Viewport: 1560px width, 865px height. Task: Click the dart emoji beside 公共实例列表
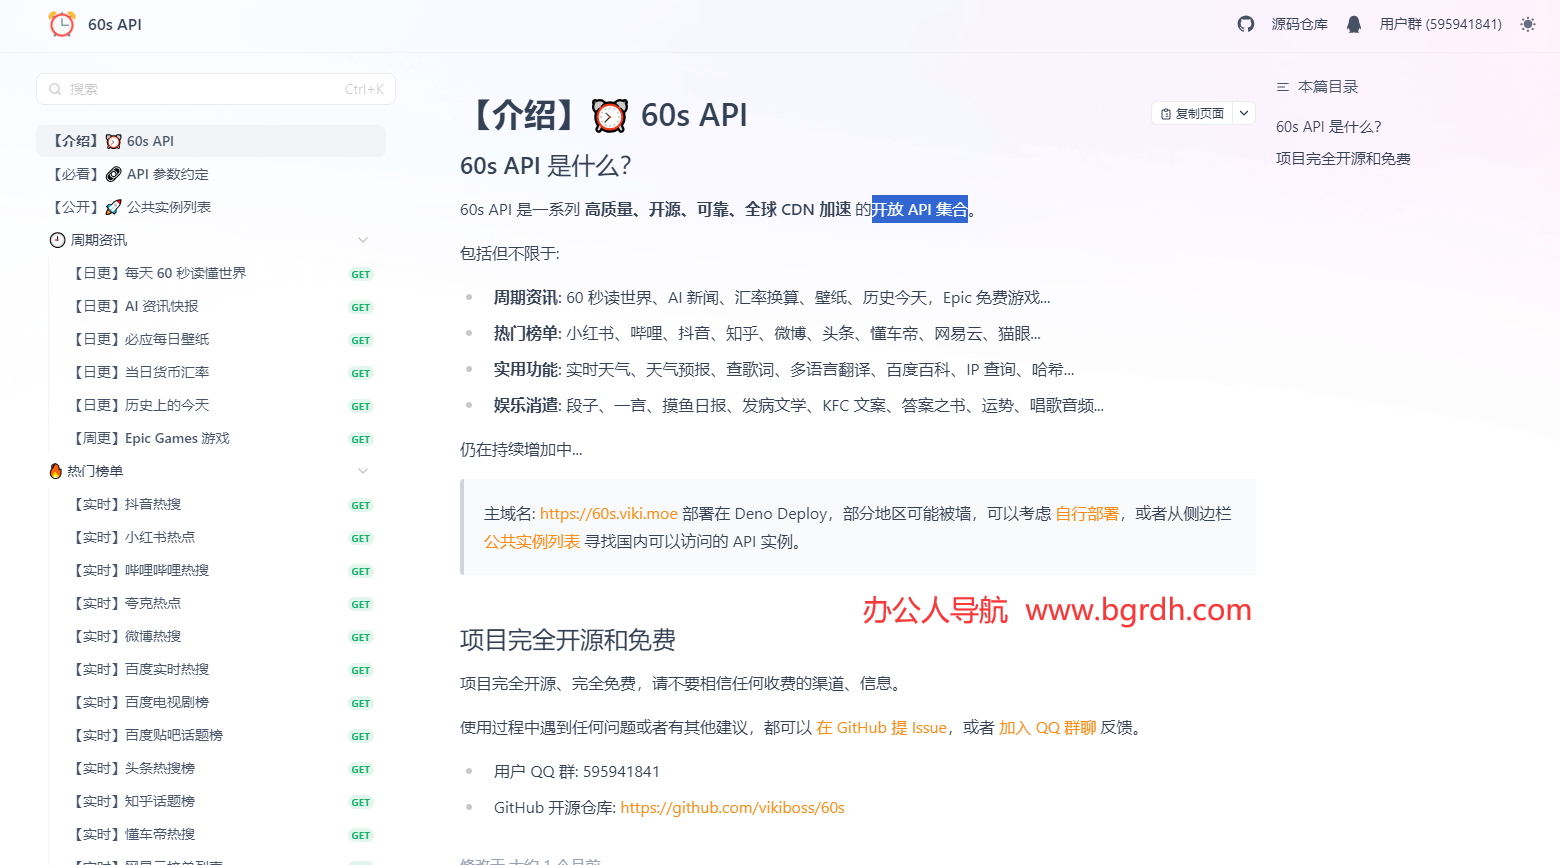click(x=113, y=206)
